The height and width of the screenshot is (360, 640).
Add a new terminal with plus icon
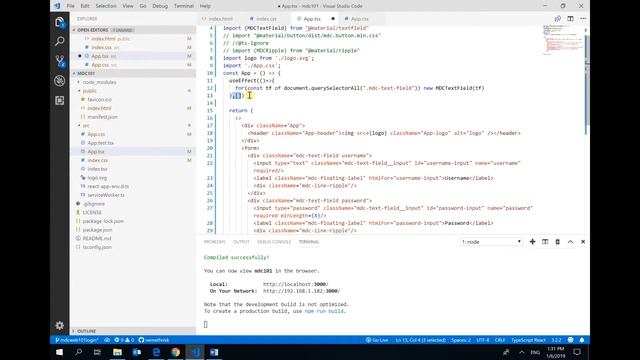[x=532, y=242]
